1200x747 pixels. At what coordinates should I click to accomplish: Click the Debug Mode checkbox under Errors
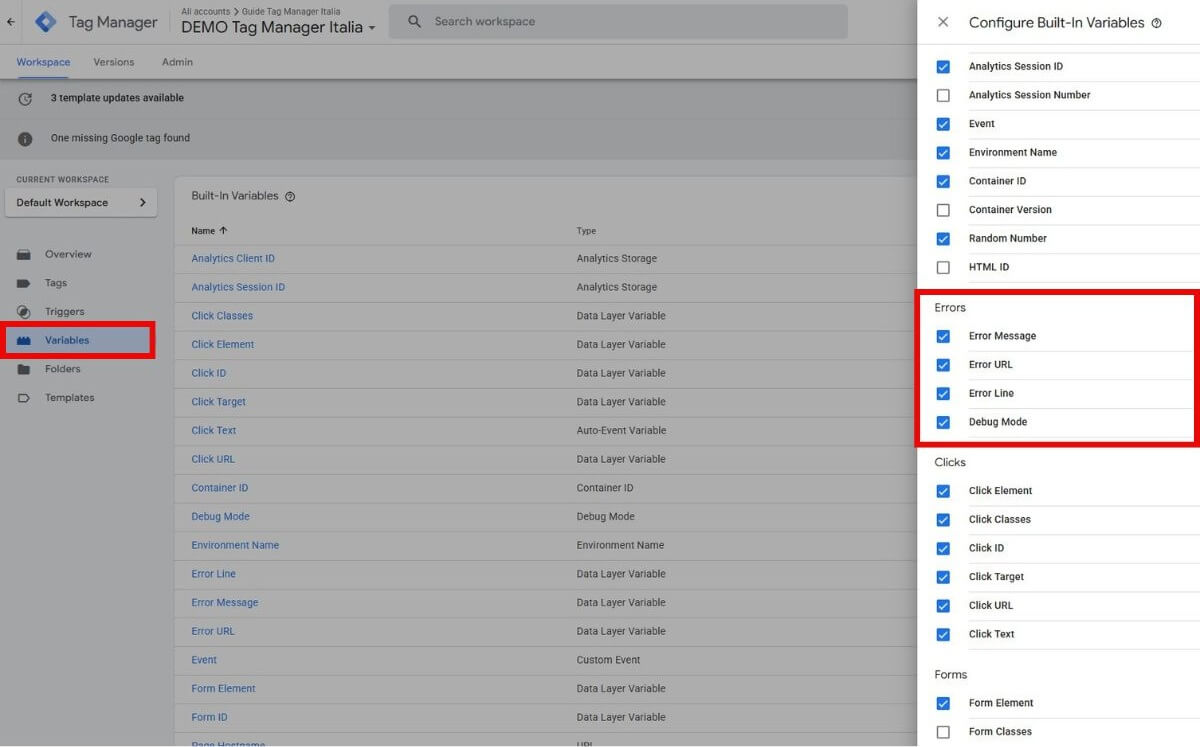pos(942,422)
